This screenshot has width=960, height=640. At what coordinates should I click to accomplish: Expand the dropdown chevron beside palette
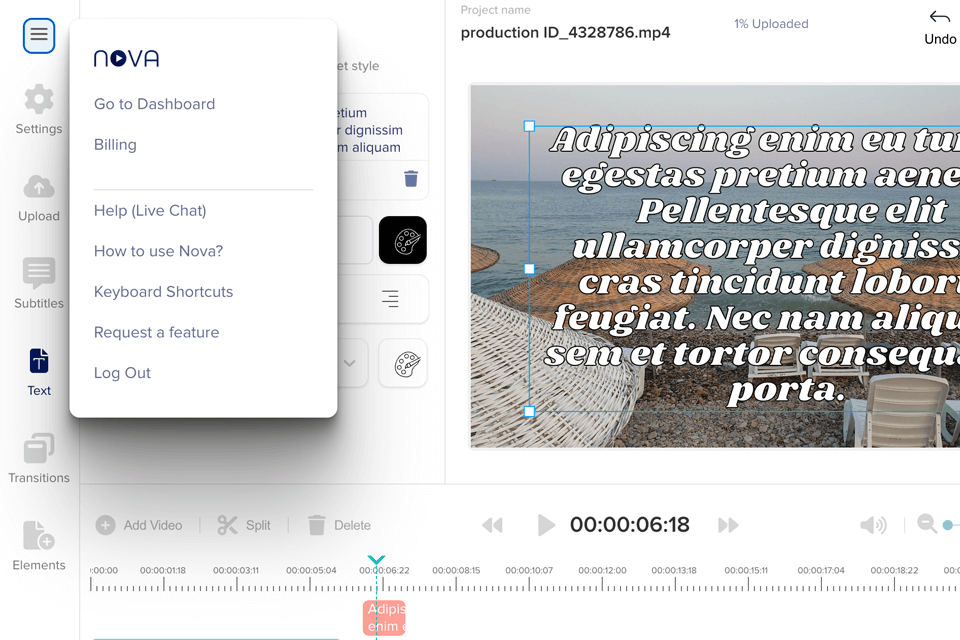[350, 363]
